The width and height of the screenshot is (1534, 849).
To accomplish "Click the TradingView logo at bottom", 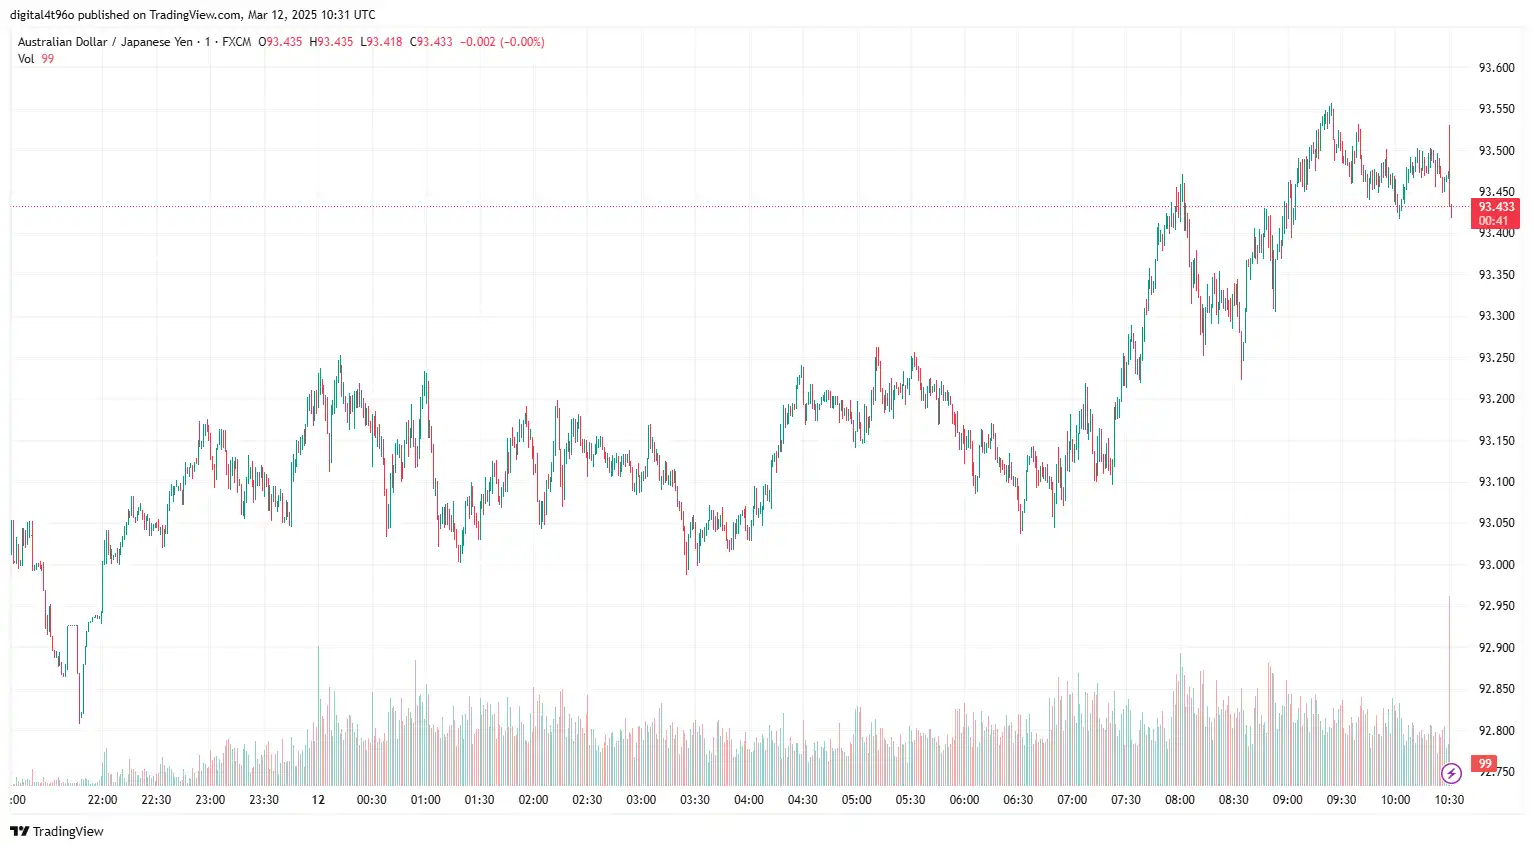I will click(57, 831).
